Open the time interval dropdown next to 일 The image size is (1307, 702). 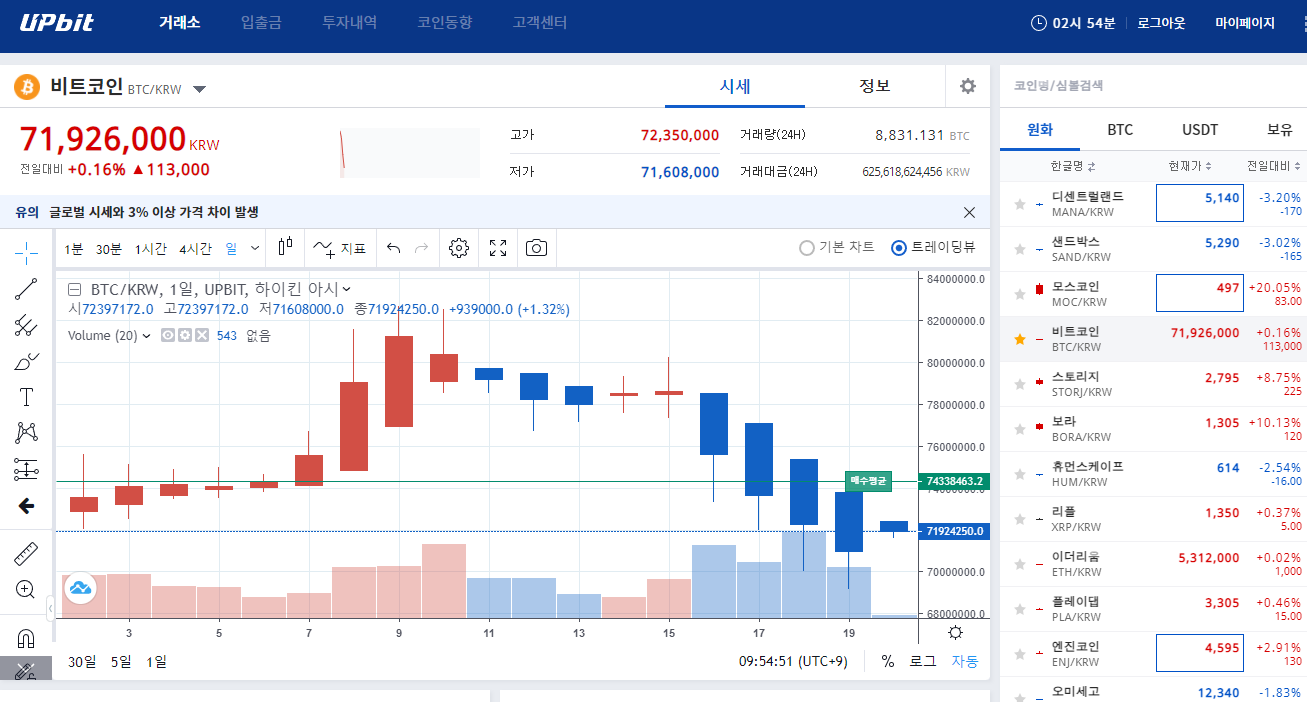[254, 248]
